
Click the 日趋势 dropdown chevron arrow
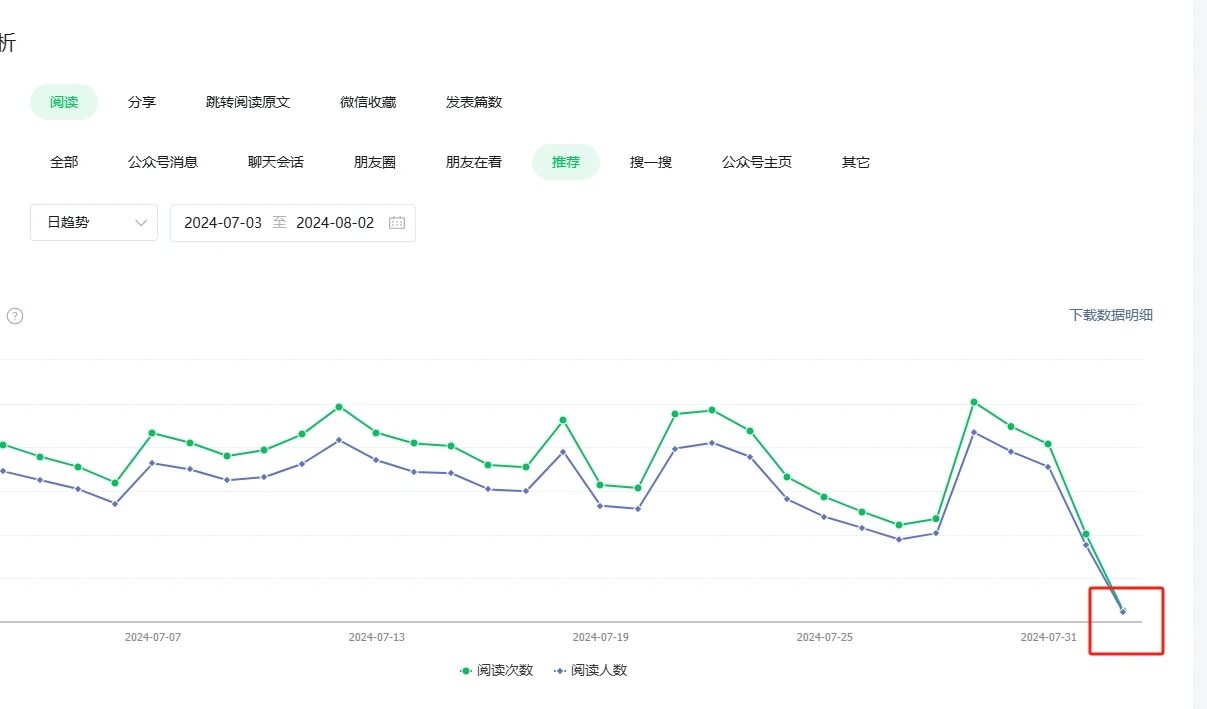coord(141,223)
